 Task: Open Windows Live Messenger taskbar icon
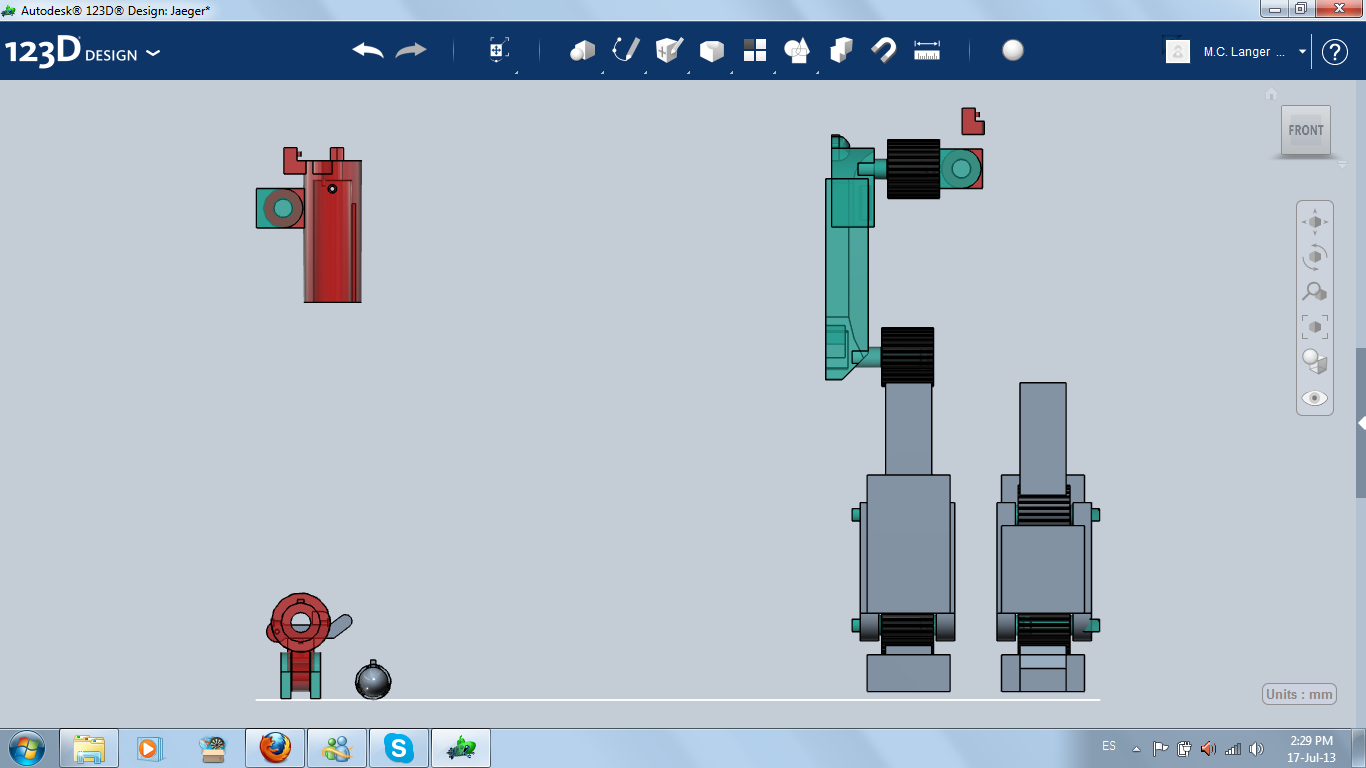tap(337, 747)
